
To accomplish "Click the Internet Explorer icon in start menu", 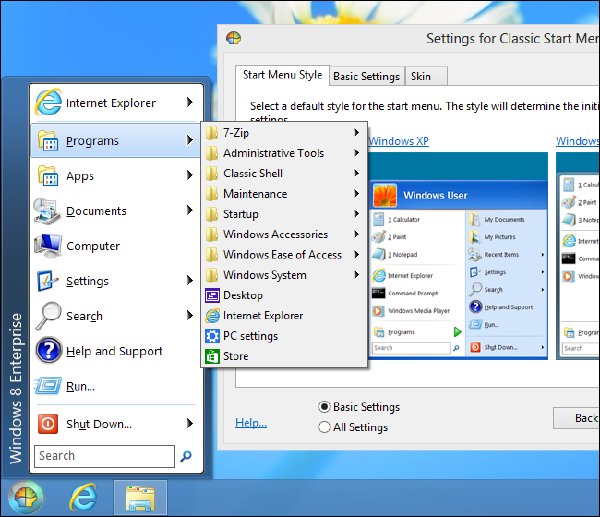I will 48,102.
